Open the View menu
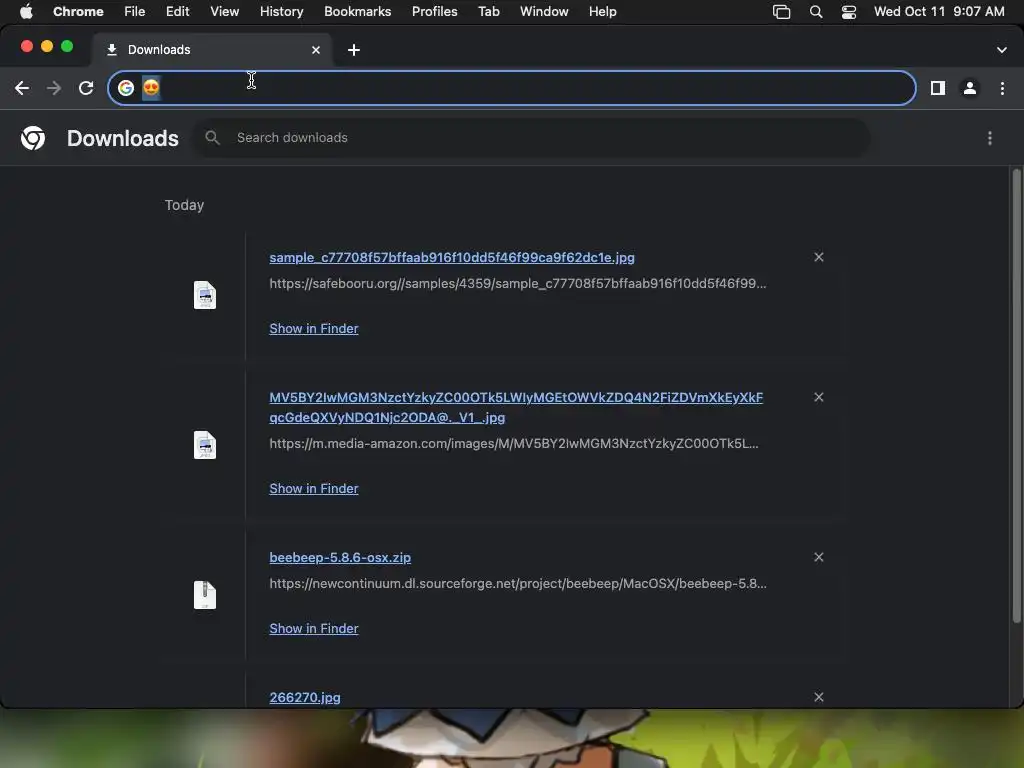 click(x=225, y=12)
